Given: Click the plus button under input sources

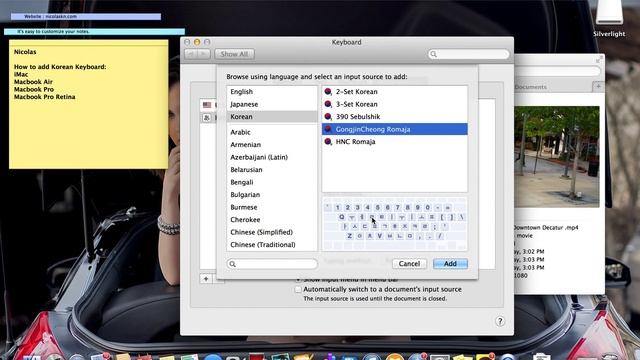Looking at the screenshot, I should point(206,279).
